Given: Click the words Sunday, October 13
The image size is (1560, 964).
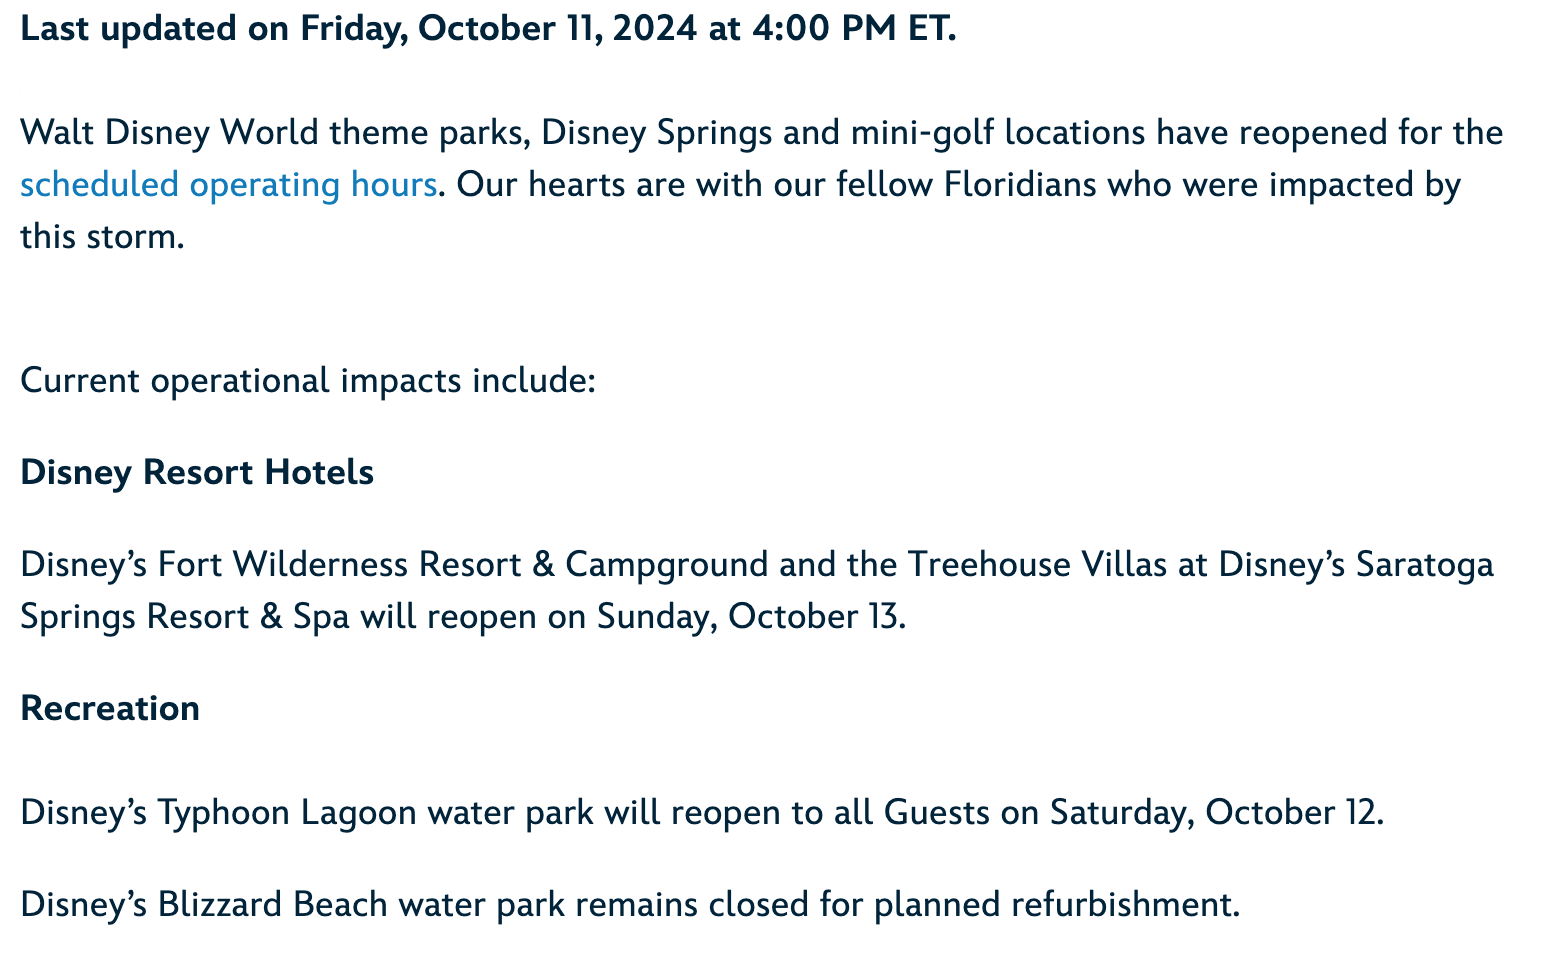Looking at the screenshot, I should [750, 617].
